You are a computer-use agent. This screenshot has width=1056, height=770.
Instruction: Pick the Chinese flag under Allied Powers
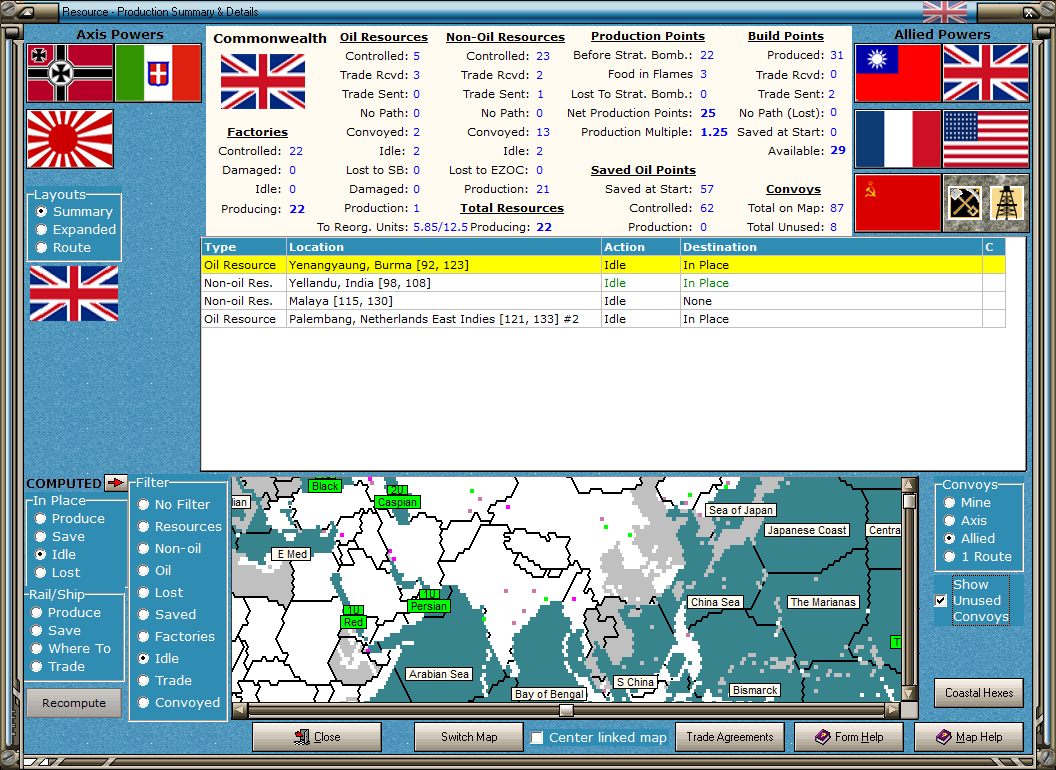point(898,73)
